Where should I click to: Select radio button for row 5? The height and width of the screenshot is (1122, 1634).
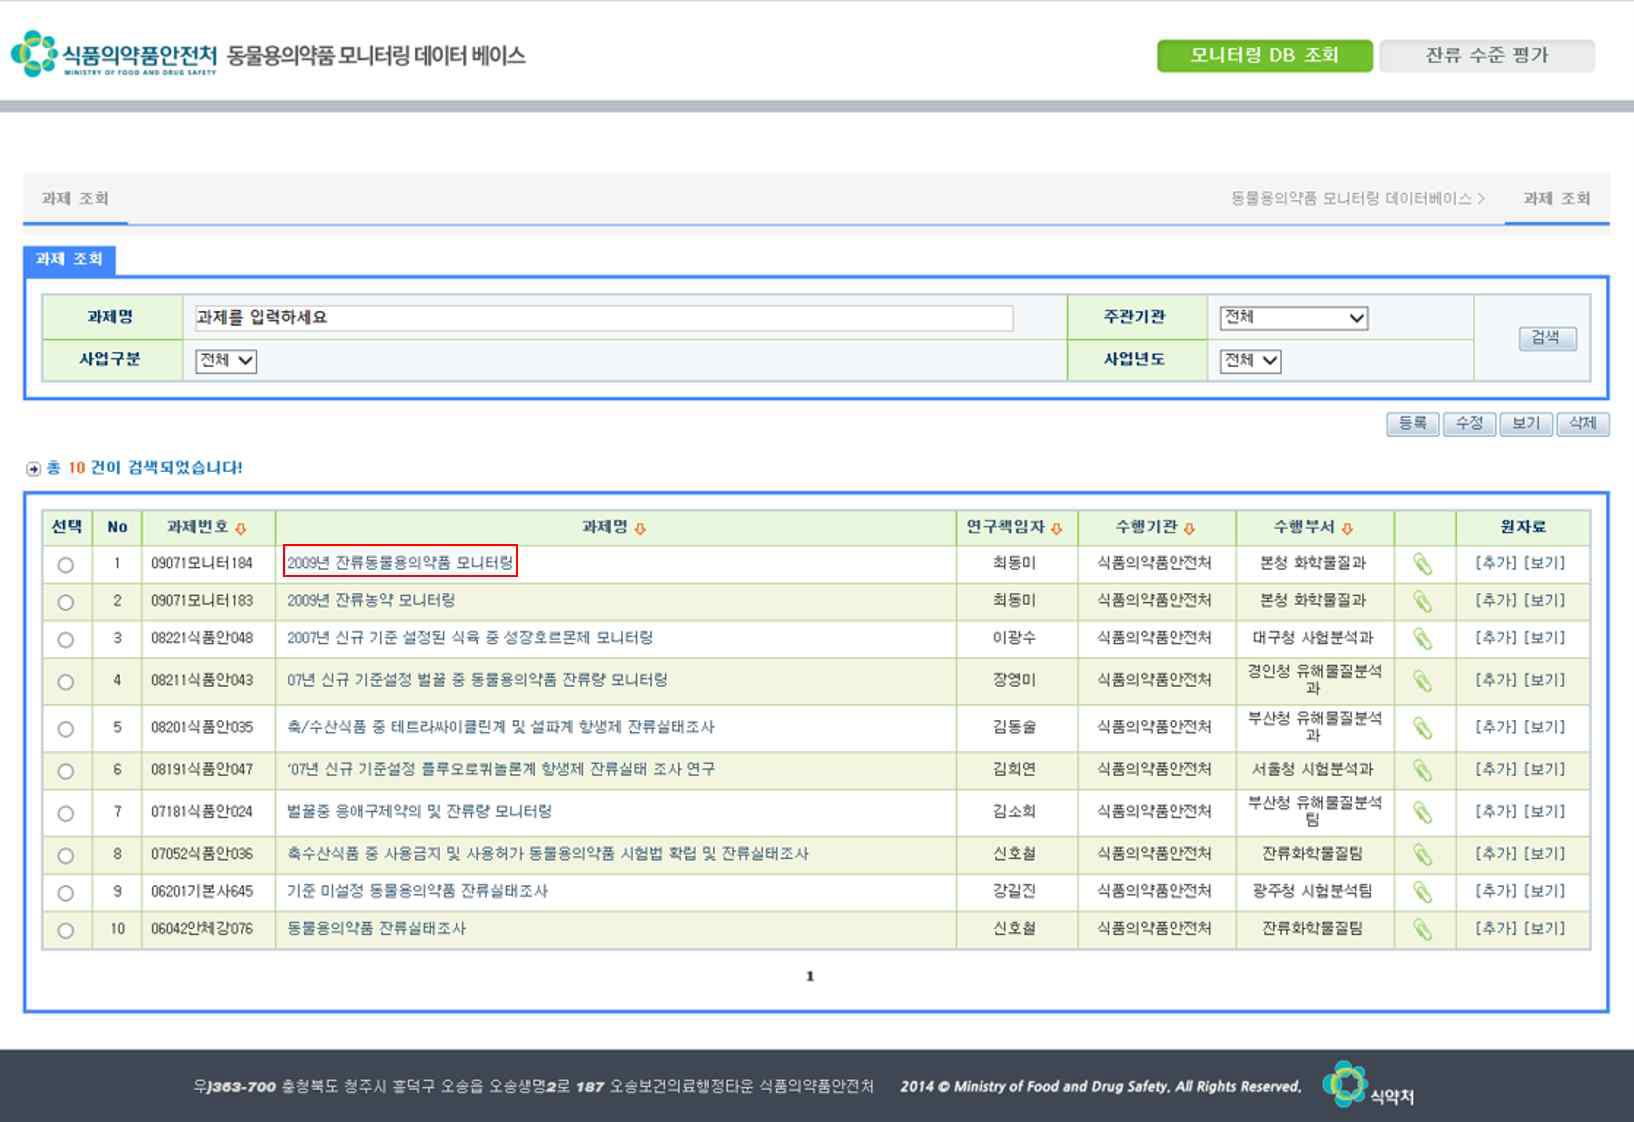coord(66,729)
